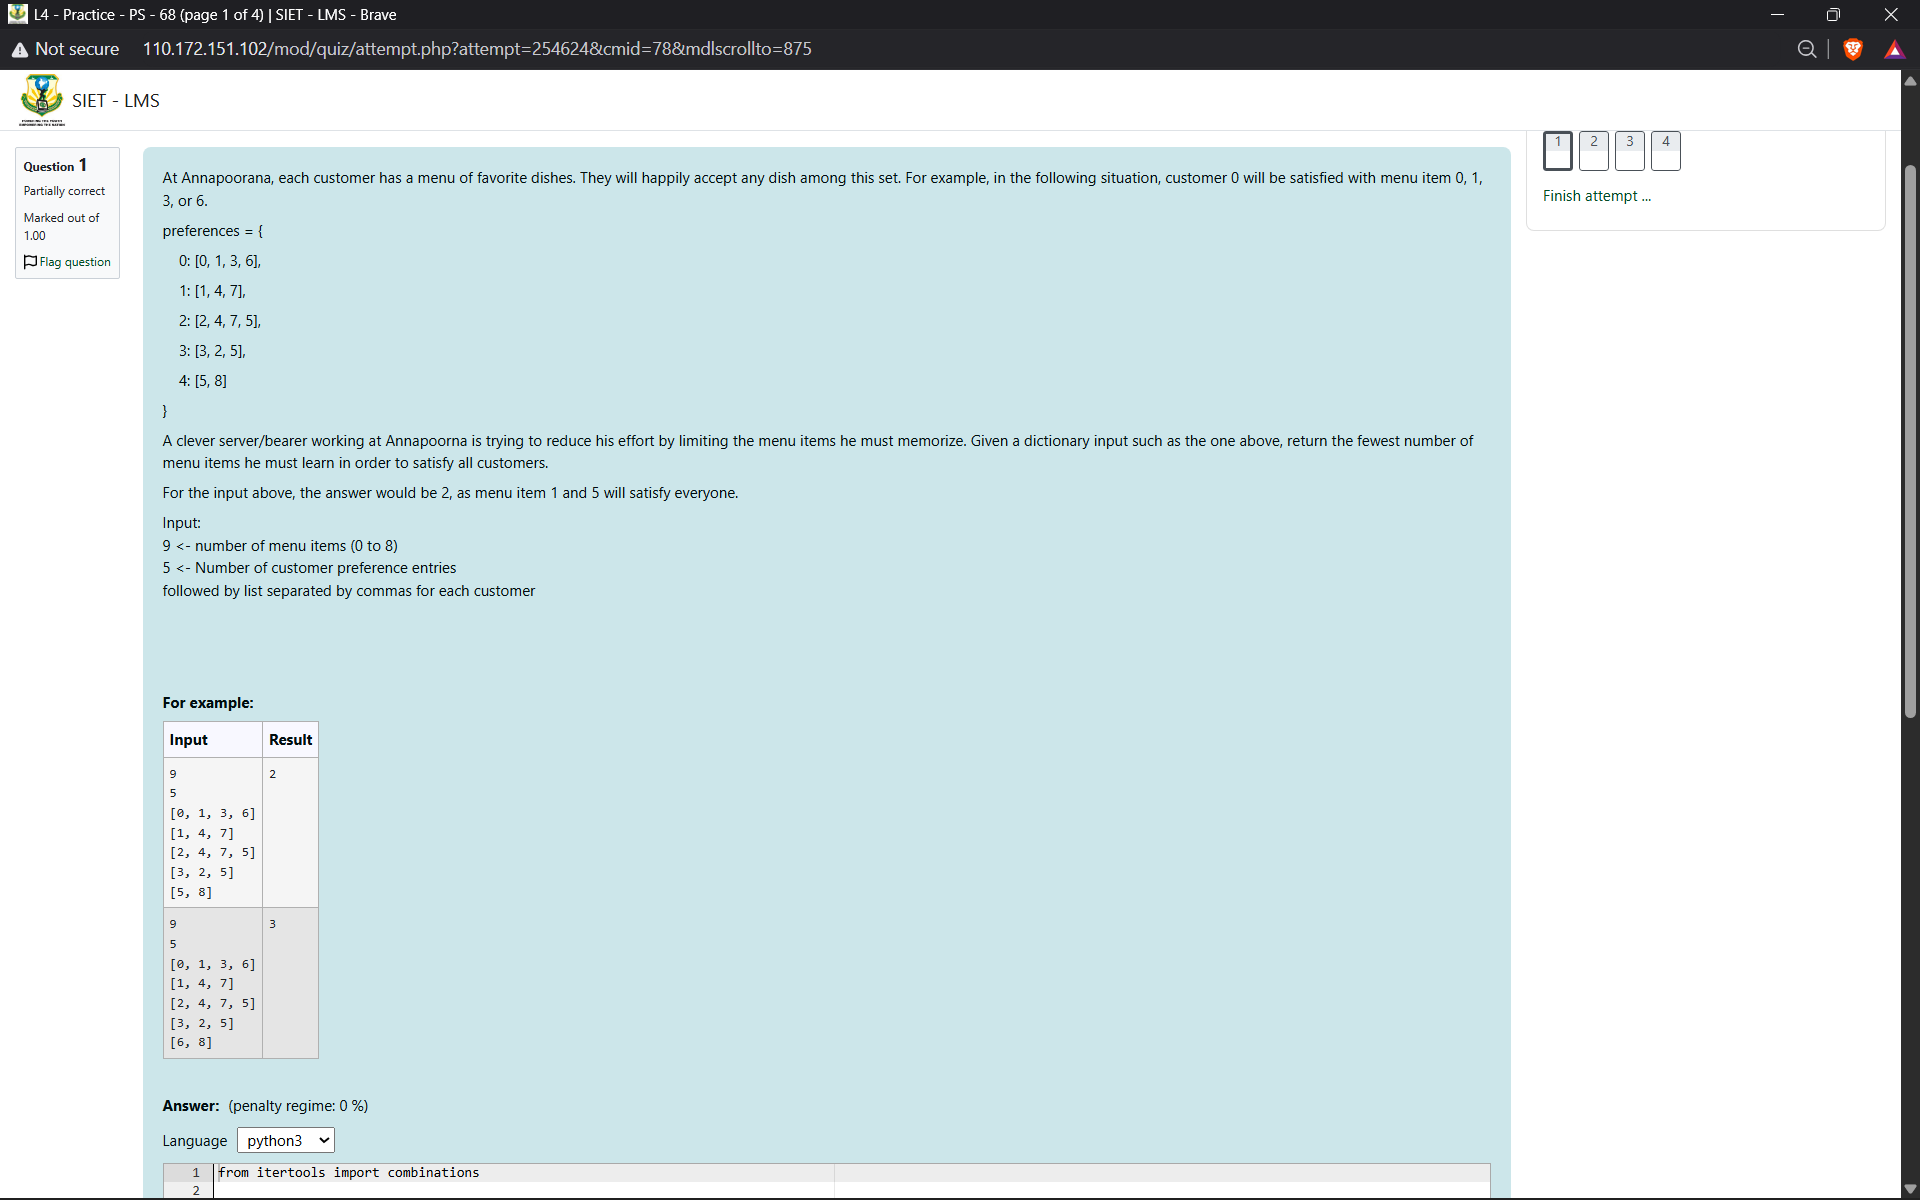Click the Brave tab favicon in title bar
Viewport: 1920px width, 1200px height.
click(17, 14)
